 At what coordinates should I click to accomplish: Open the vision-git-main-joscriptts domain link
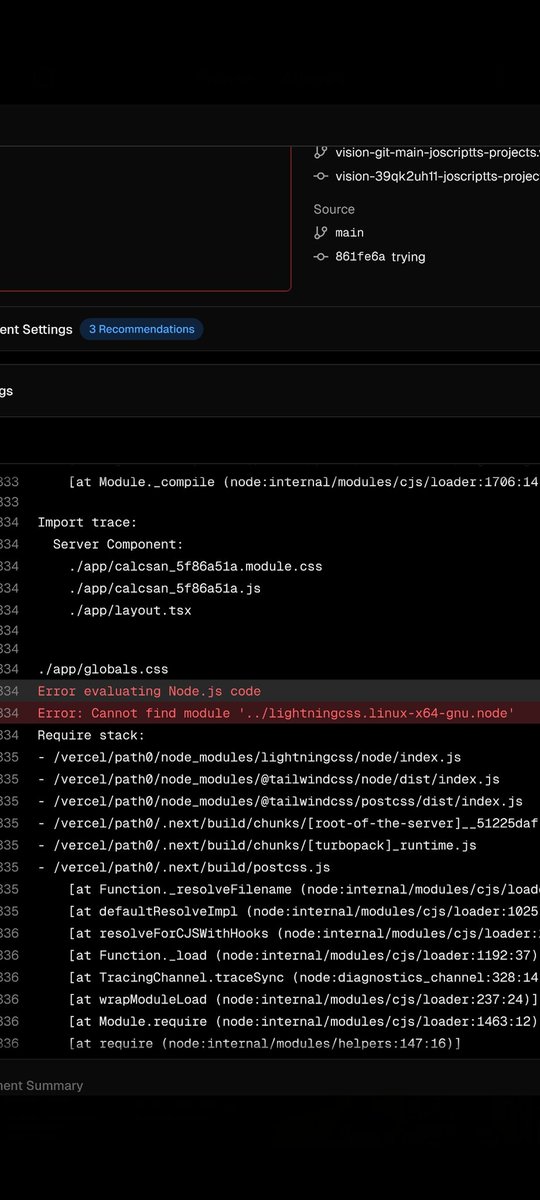coord(438,153)
